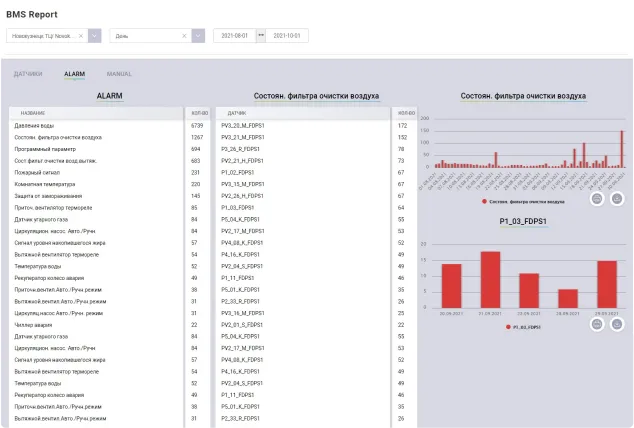Select the Давления воды alarm row

click(x=95, y=126)
